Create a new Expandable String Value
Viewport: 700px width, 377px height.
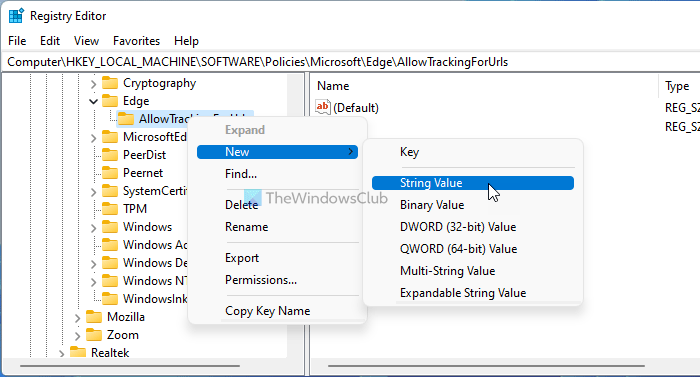(x=473, y=293)
